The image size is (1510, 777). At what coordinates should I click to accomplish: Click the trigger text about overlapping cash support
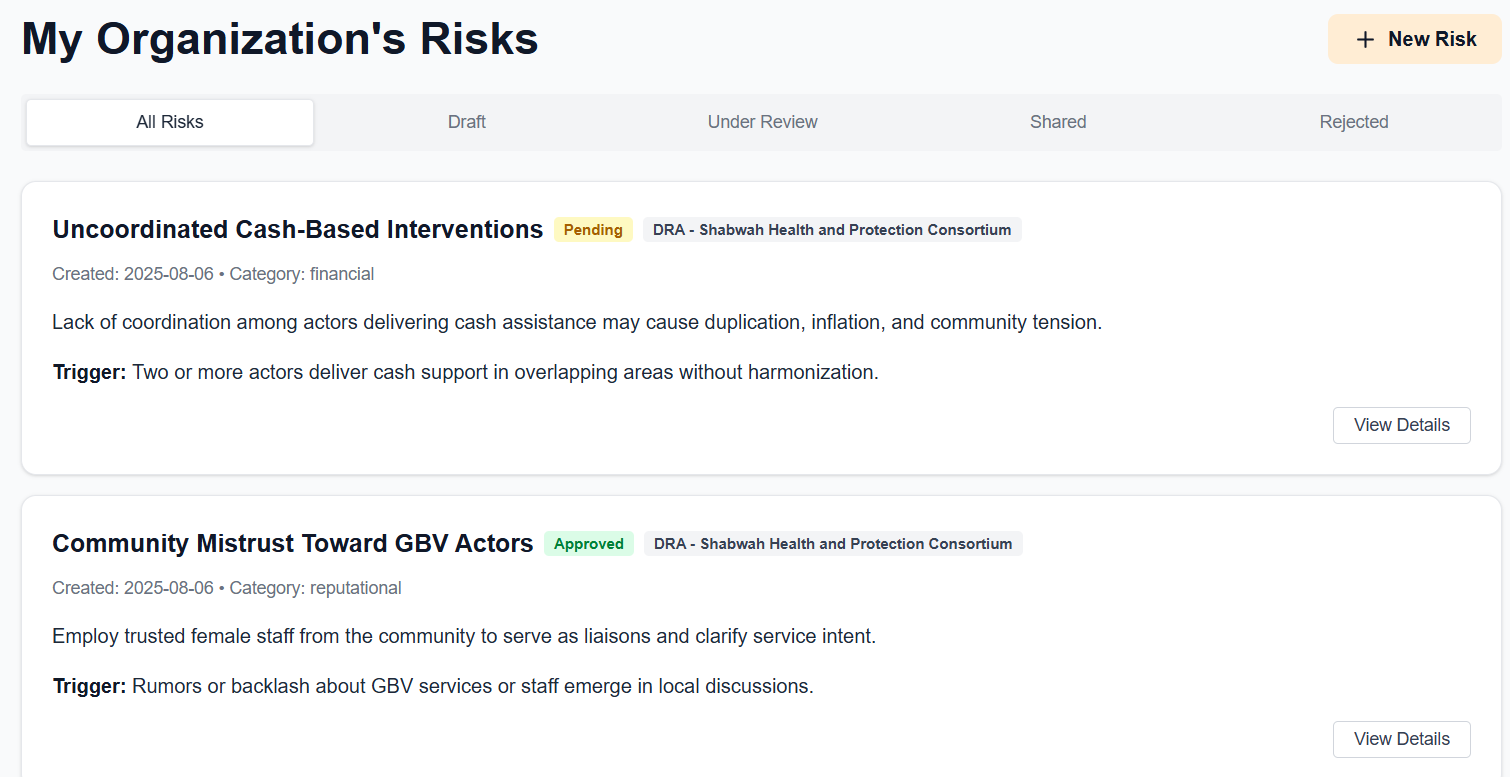[x=504, y=373]
